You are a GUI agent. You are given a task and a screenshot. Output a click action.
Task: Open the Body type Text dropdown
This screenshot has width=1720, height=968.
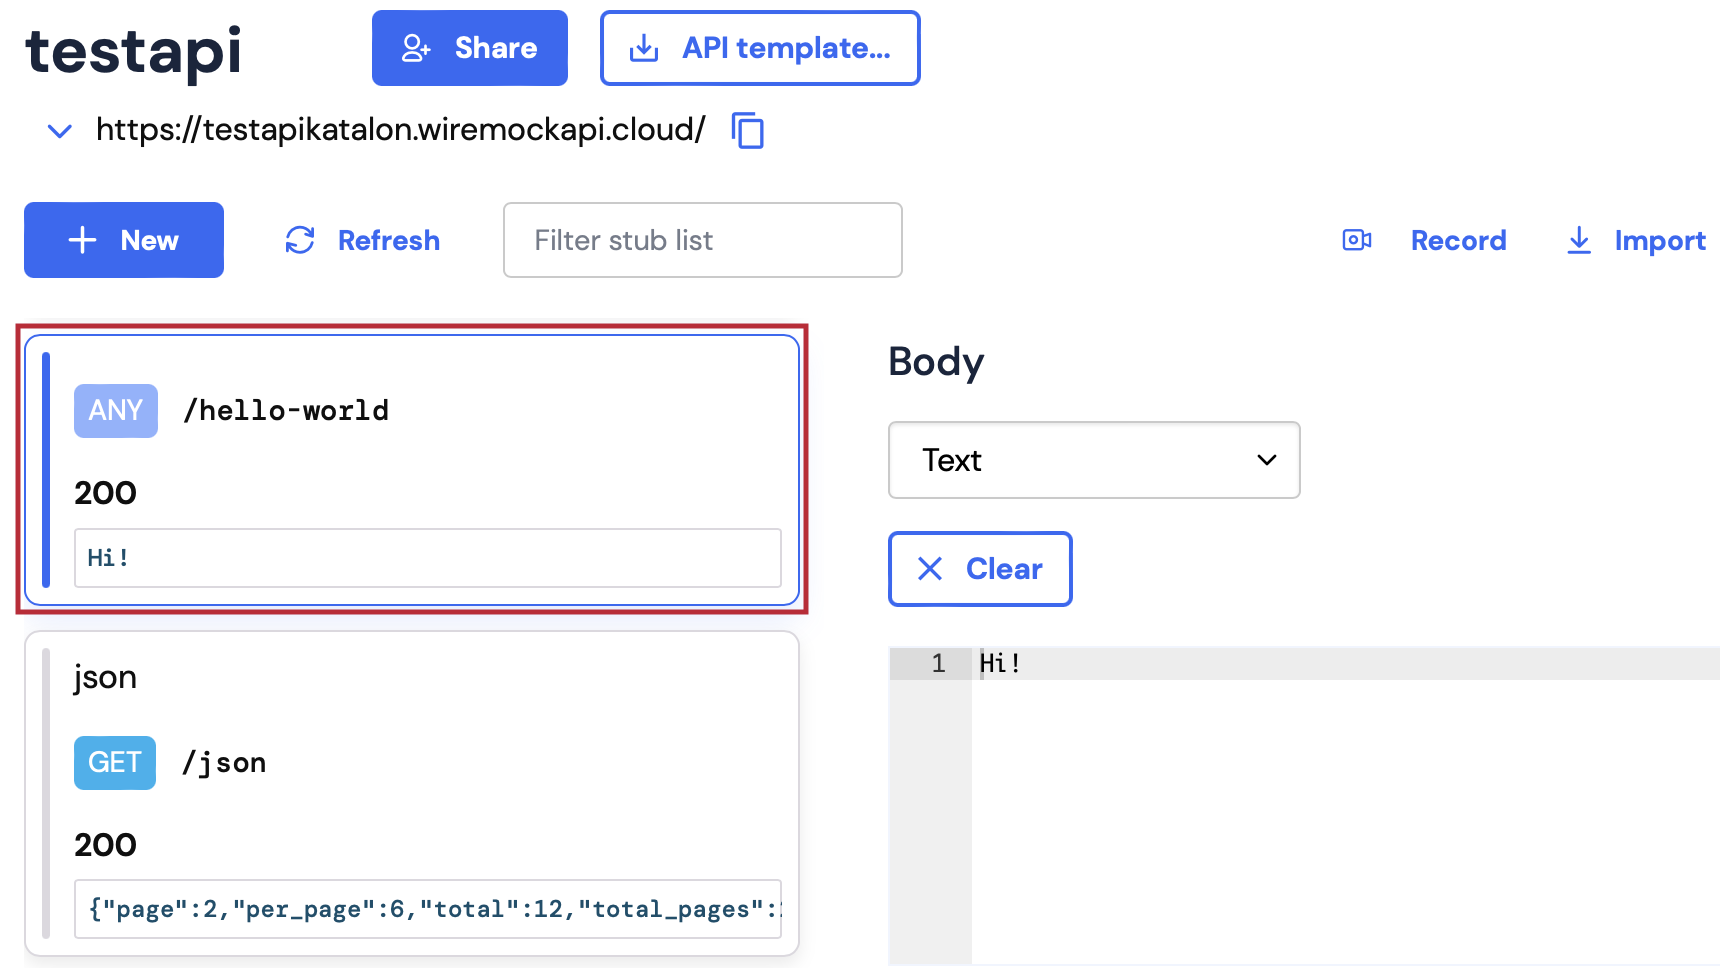[x=1093, y=460]
